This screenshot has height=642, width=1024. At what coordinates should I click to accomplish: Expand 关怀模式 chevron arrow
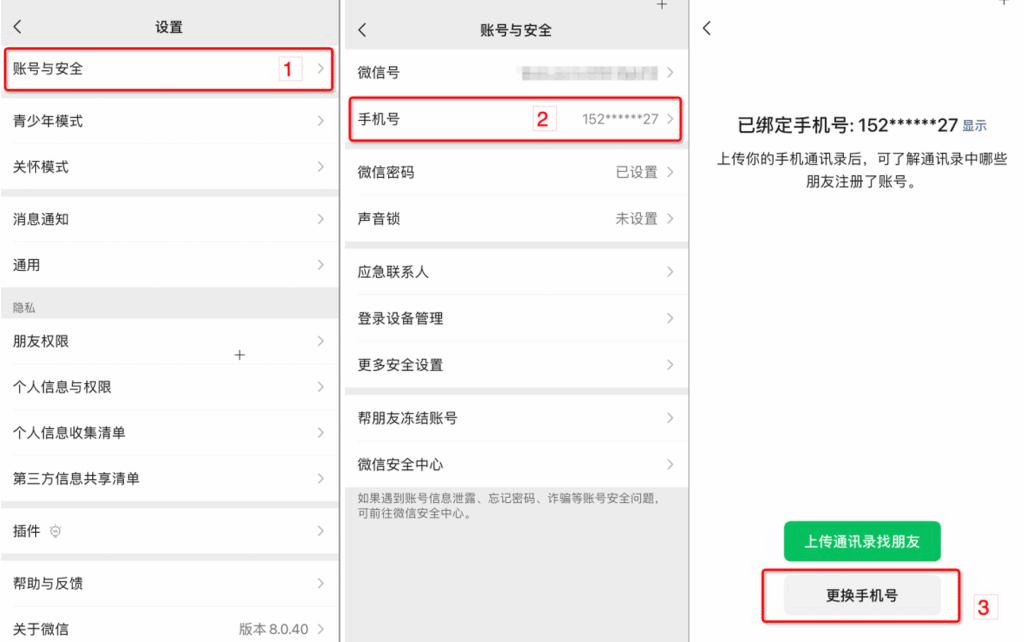click(x=320, y=167)
